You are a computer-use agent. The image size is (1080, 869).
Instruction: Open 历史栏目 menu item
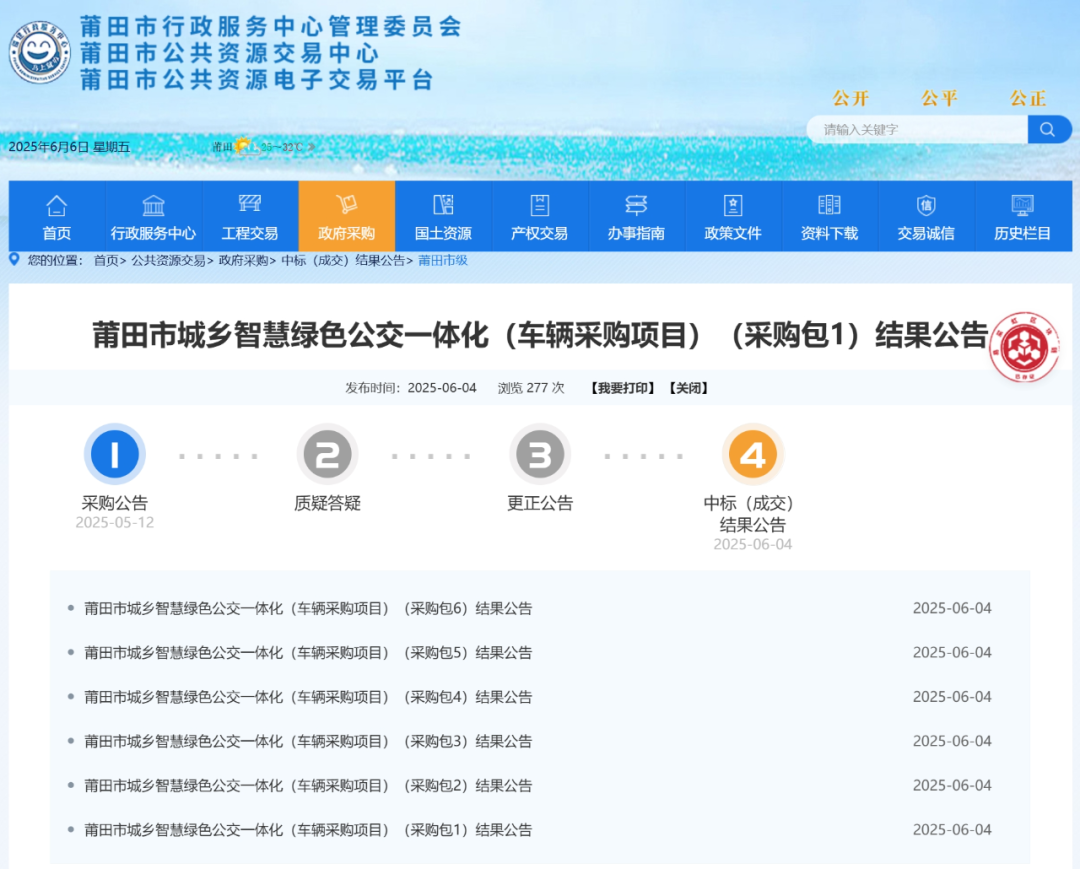[x=1022, y=216]
